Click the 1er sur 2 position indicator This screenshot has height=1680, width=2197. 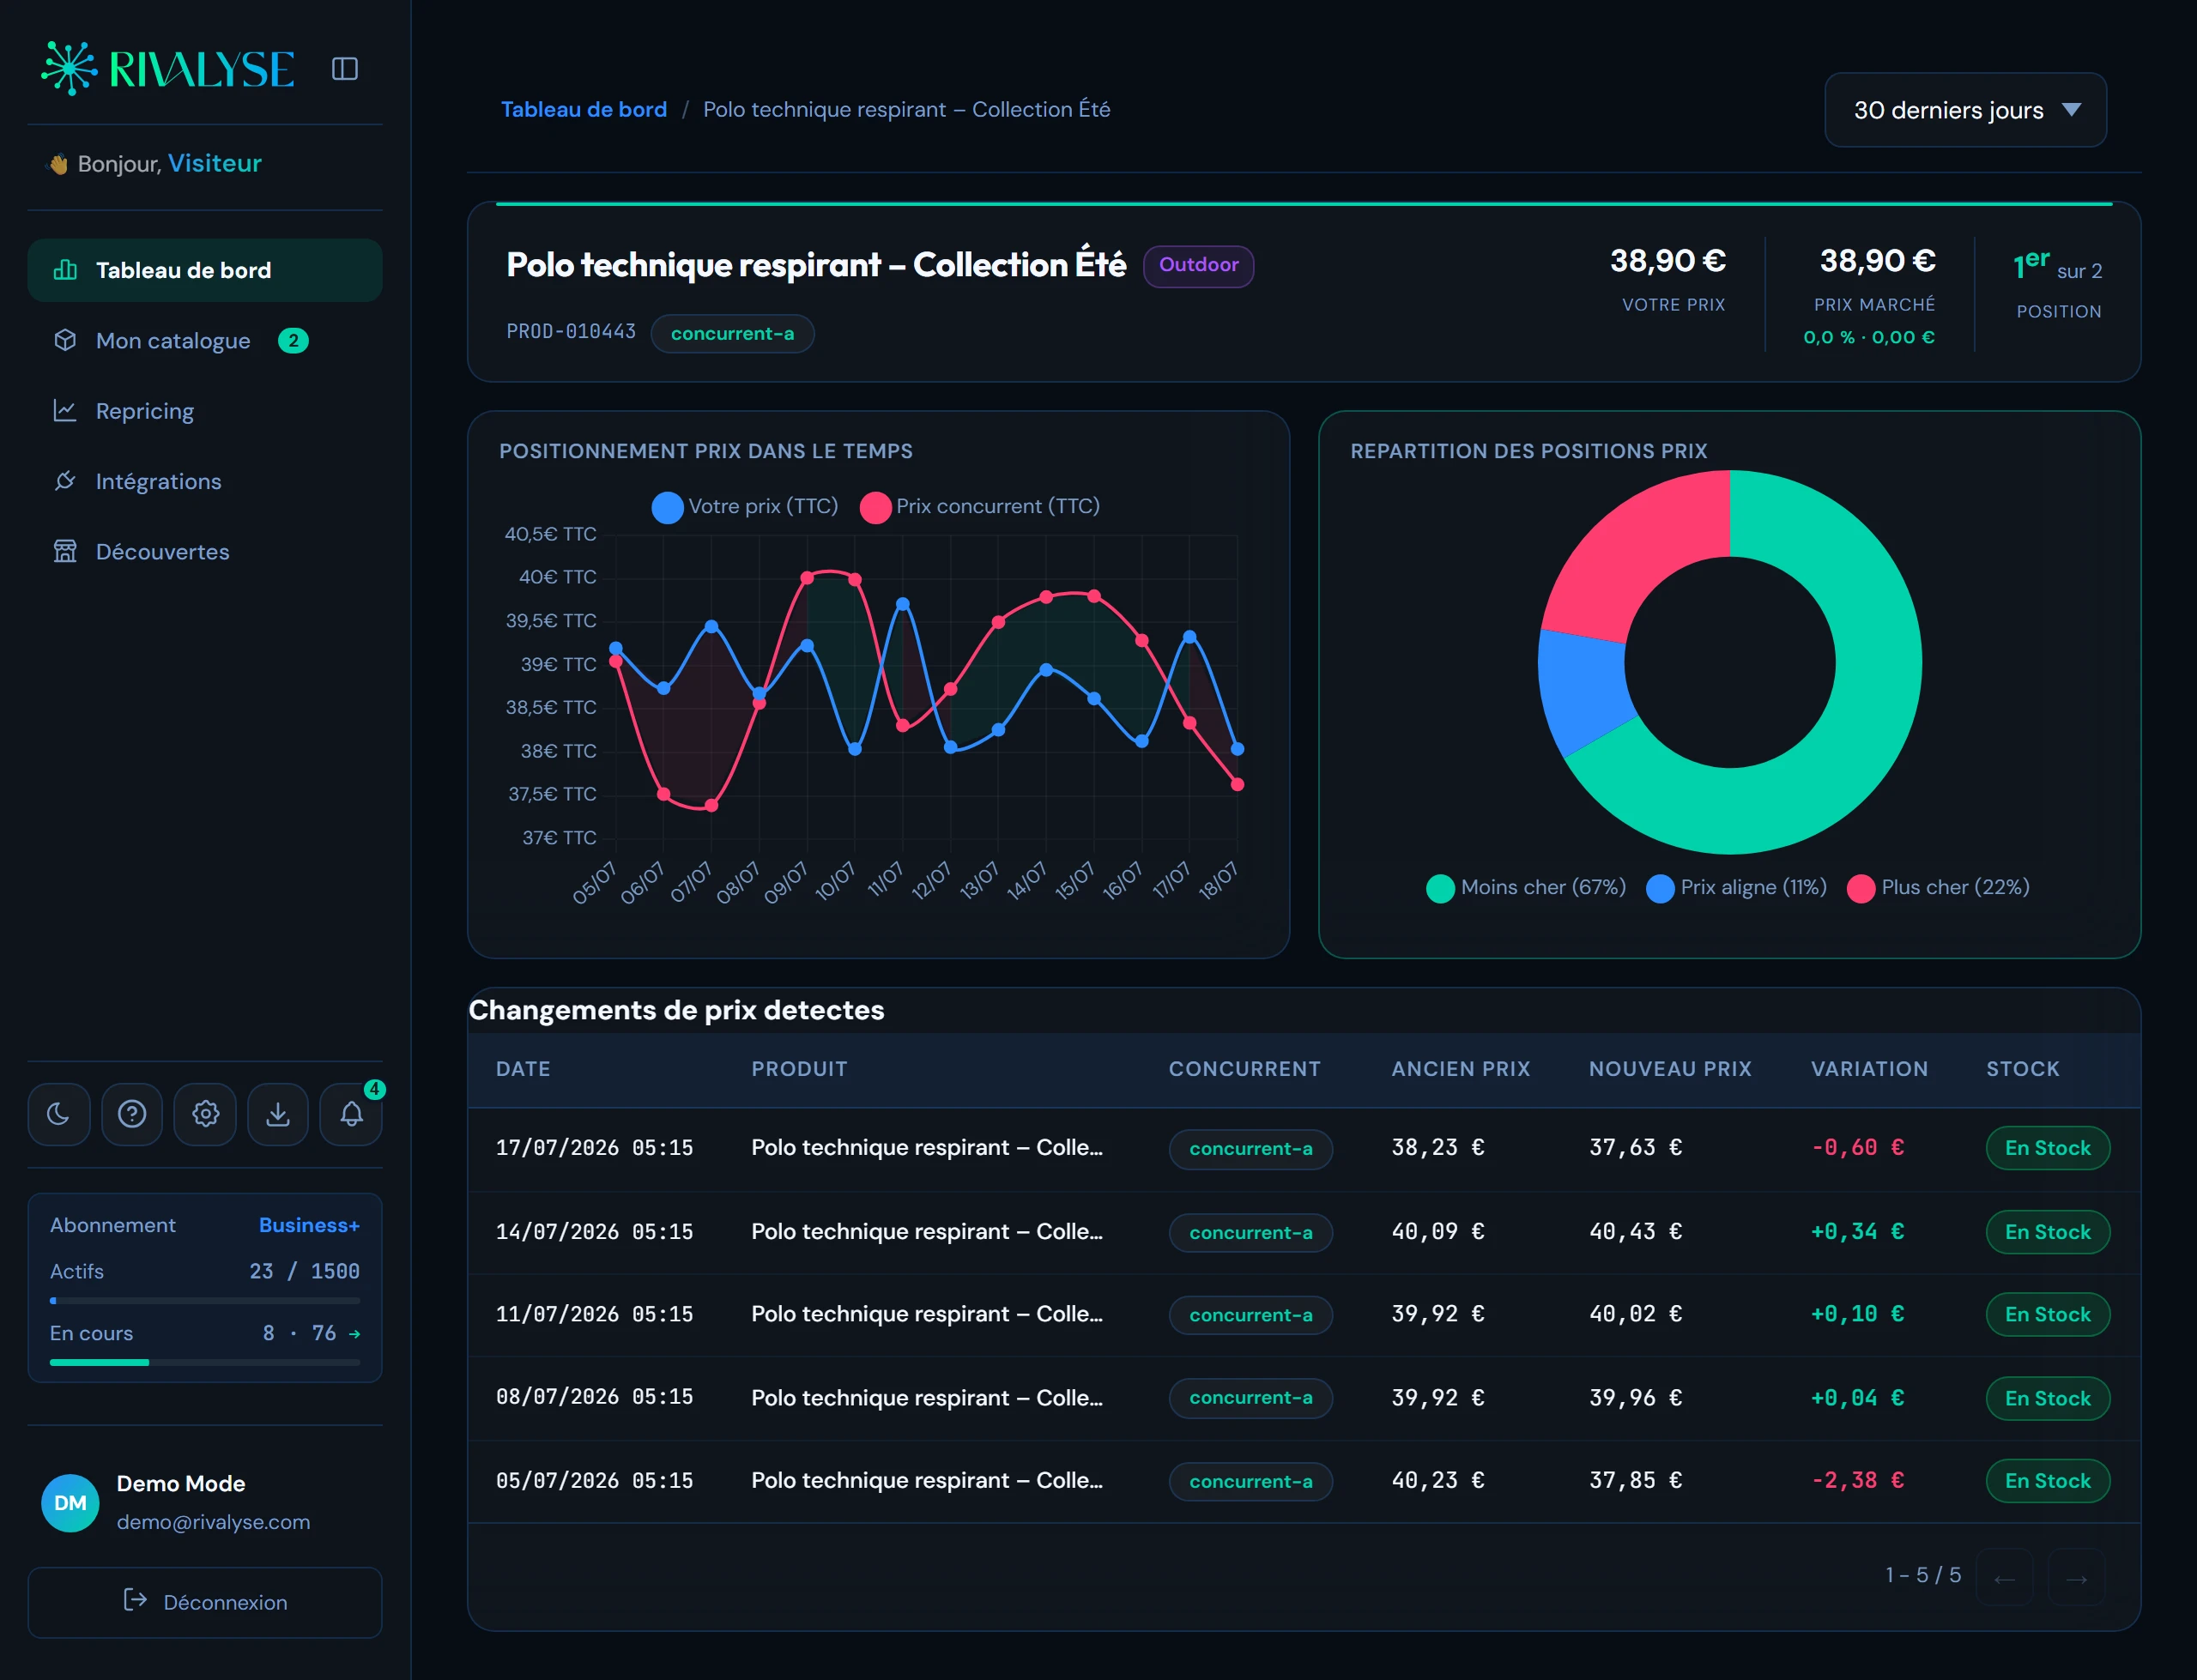point(2058,267)
